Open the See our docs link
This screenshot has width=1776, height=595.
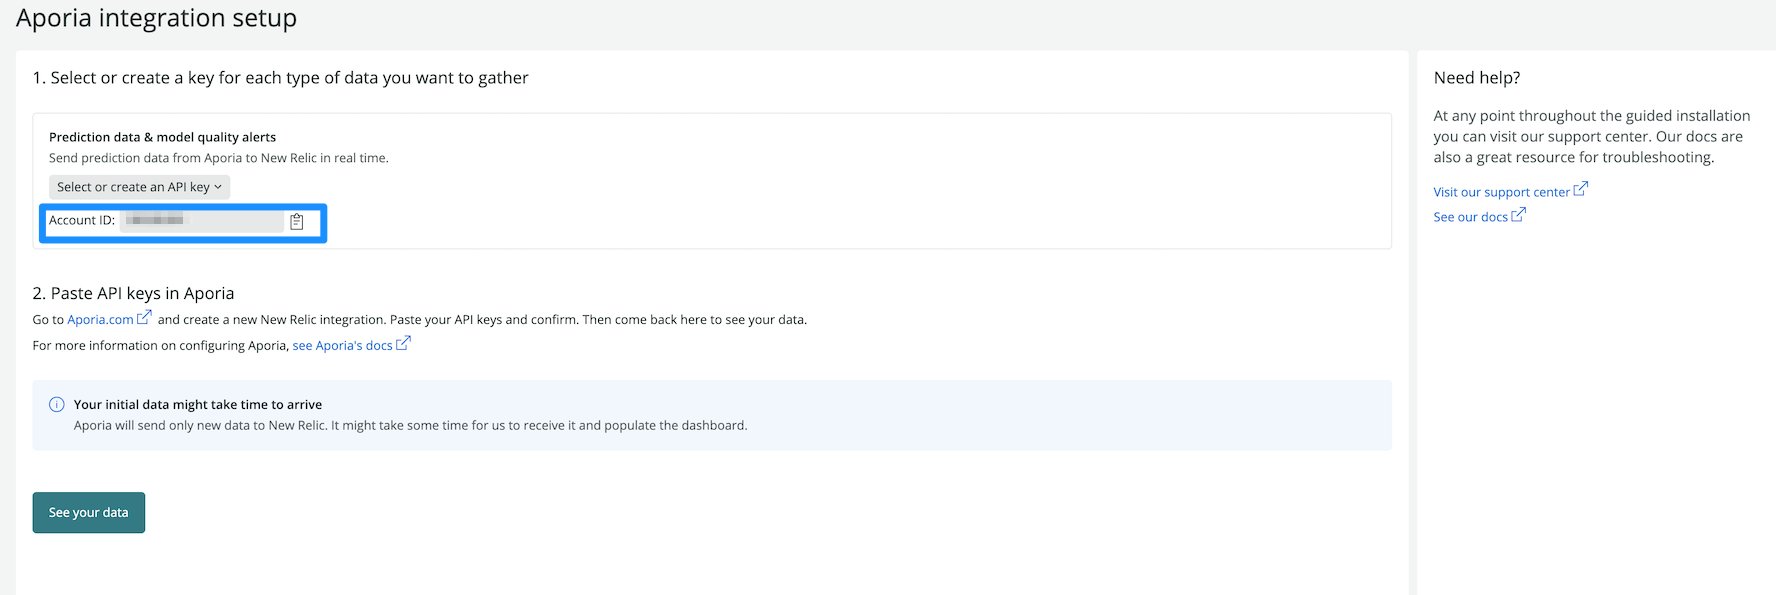[1470, 217]
